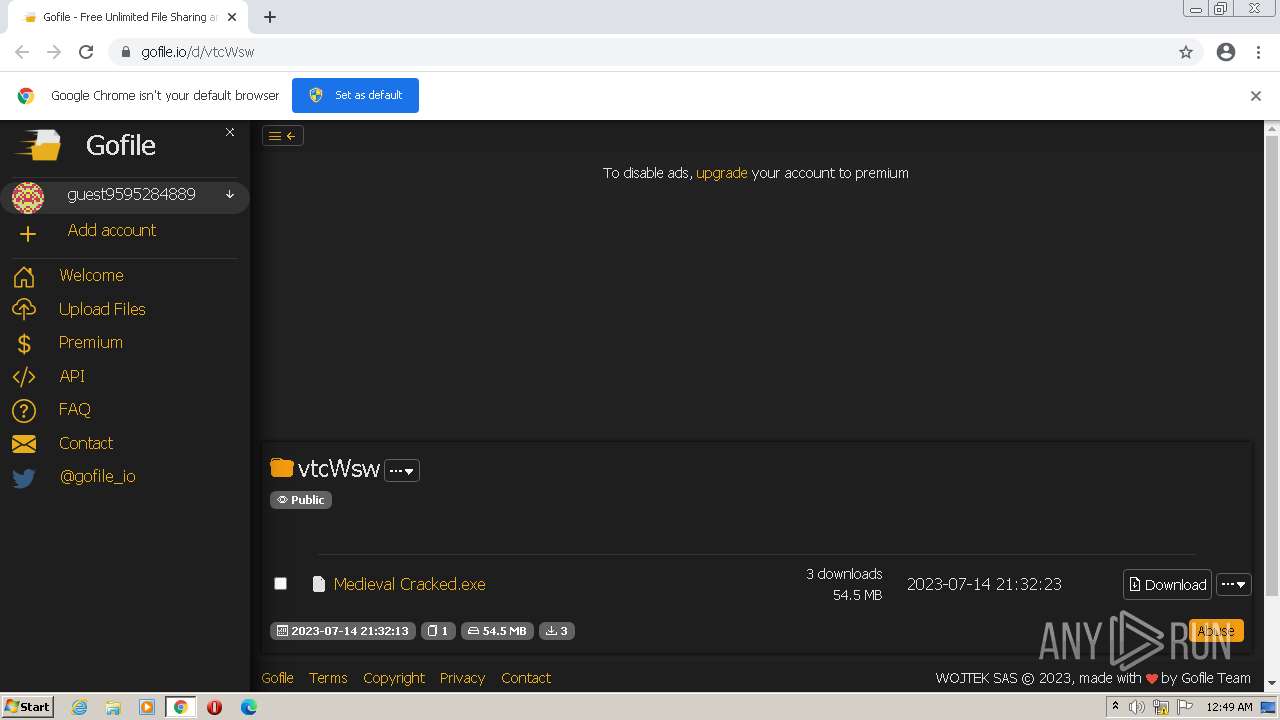
Task: Bookmark this page with the star icon
Action: click(x=1186, y=52)
